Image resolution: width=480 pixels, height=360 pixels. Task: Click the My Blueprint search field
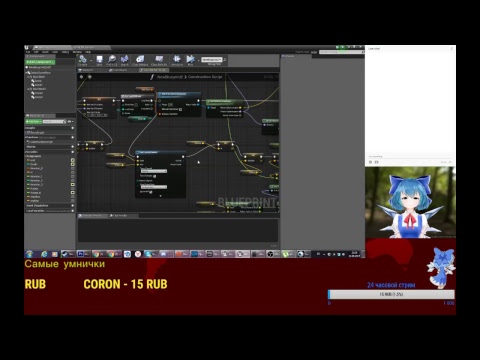coord(53,122)
